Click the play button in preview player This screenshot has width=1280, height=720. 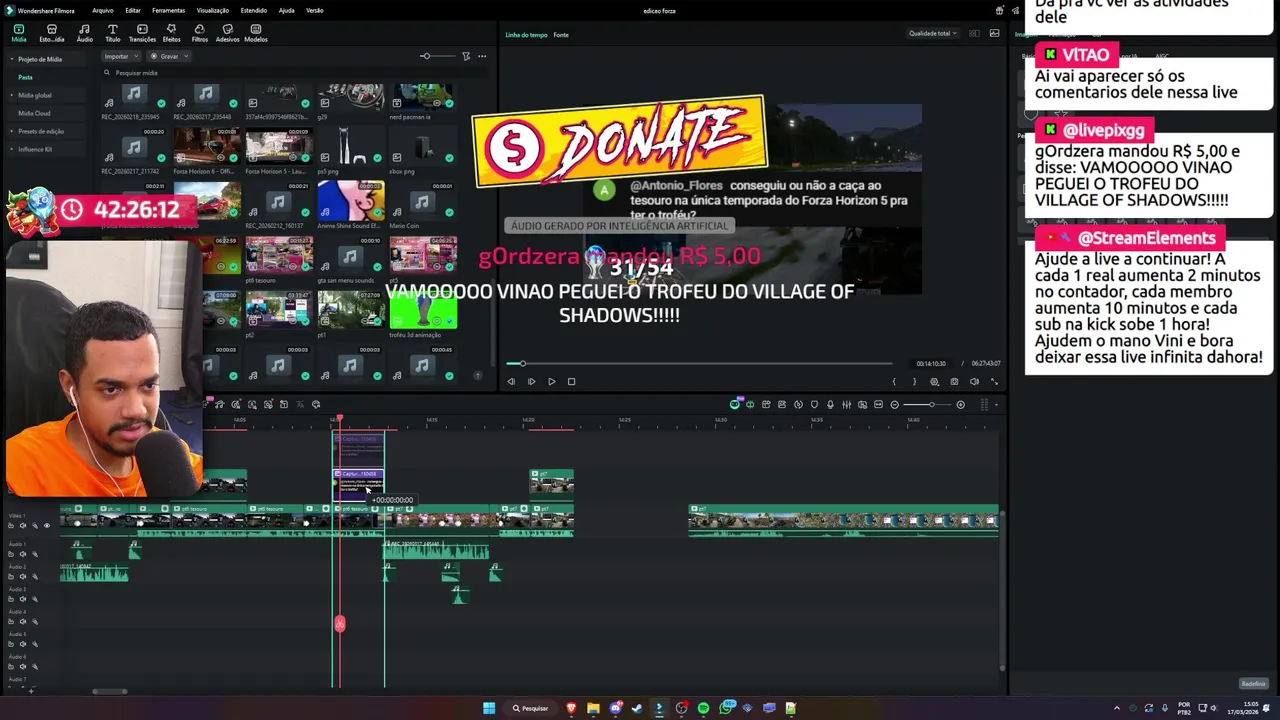pos(551,381)
